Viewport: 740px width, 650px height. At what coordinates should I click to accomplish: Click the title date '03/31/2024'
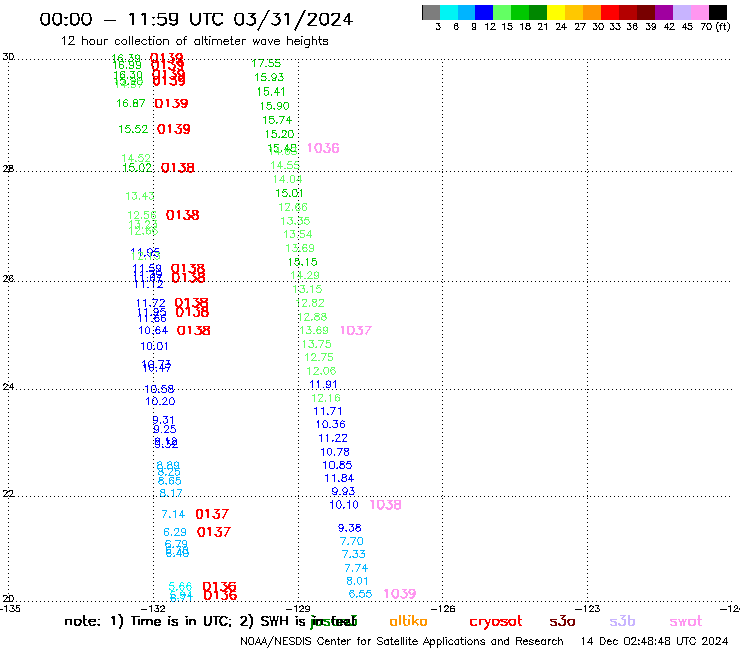click(293, 20)
